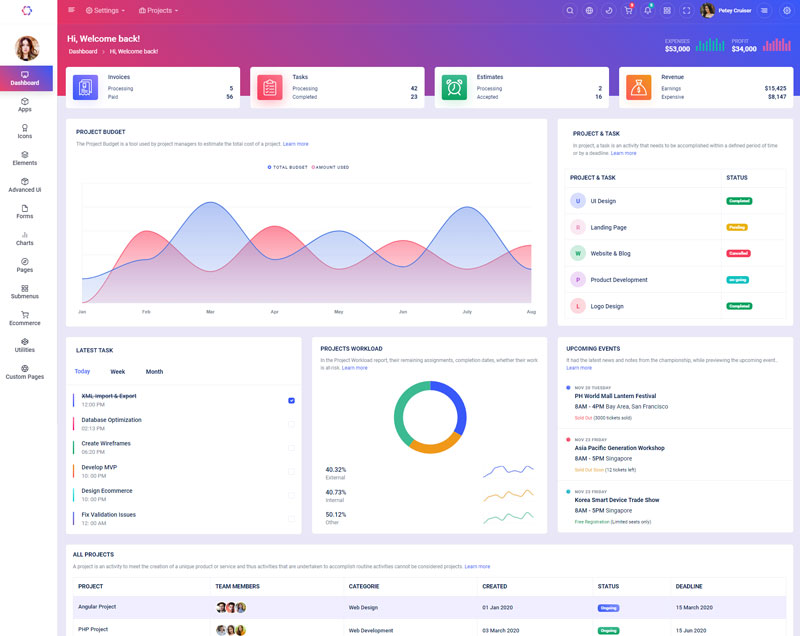Check the Develop MVP task checkbox

pos(291,471)
